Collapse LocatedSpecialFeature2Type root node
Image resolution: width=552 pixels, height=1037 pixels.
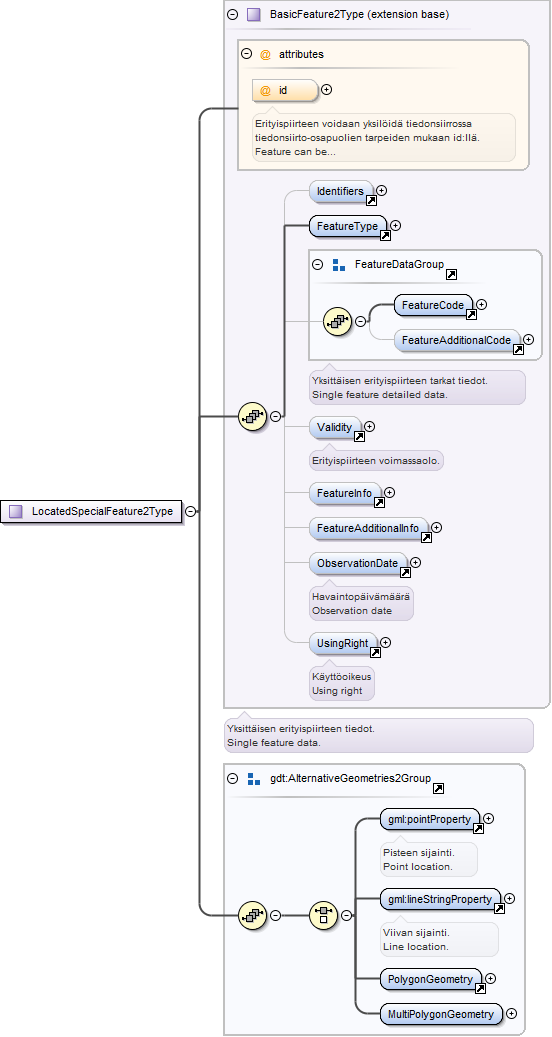[190, 511]
